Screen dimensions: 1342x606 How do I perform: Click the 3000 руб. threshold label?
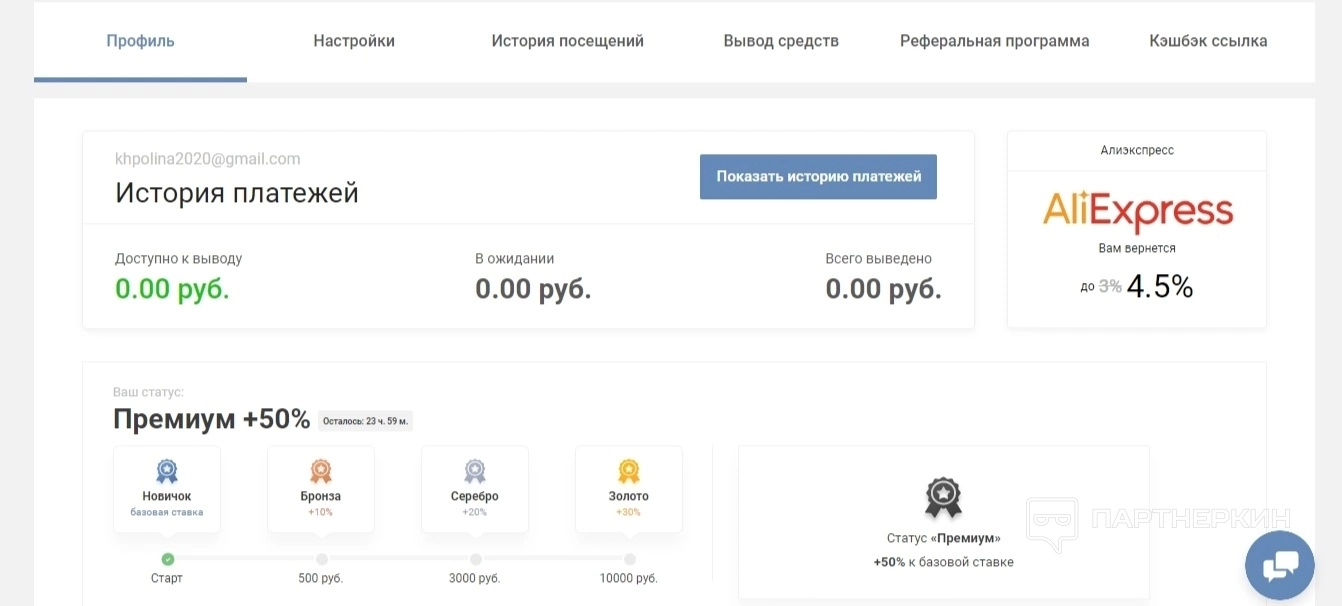[x=475, y=578]
